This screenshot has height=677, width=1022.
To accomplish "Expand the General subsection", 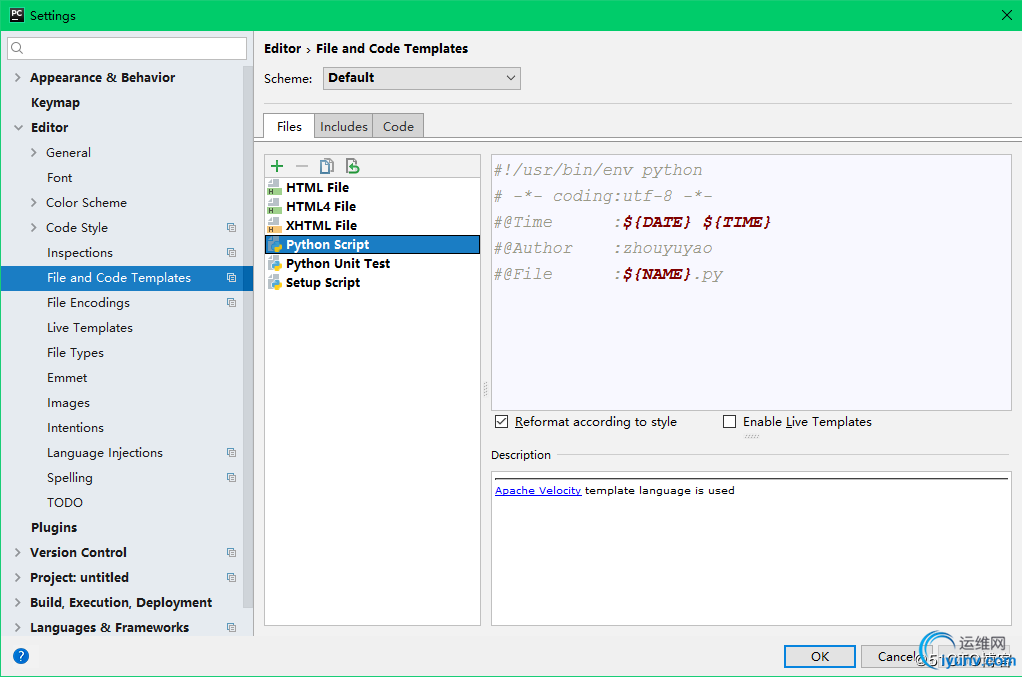I will click(33, 152).
